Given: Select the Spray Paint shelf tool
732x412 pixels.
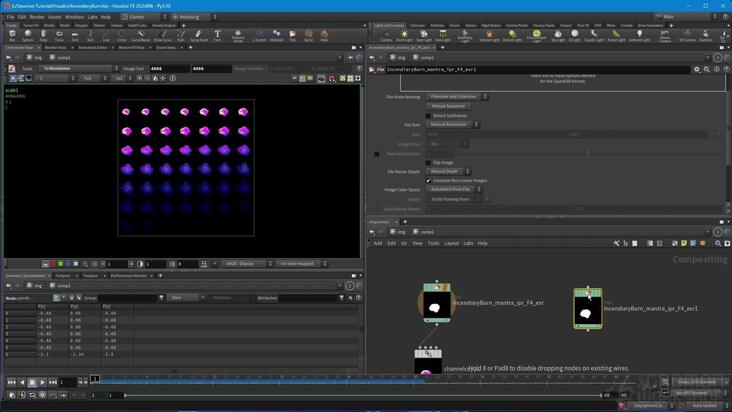Looking at the screenshot, I should tap(199, 35).
